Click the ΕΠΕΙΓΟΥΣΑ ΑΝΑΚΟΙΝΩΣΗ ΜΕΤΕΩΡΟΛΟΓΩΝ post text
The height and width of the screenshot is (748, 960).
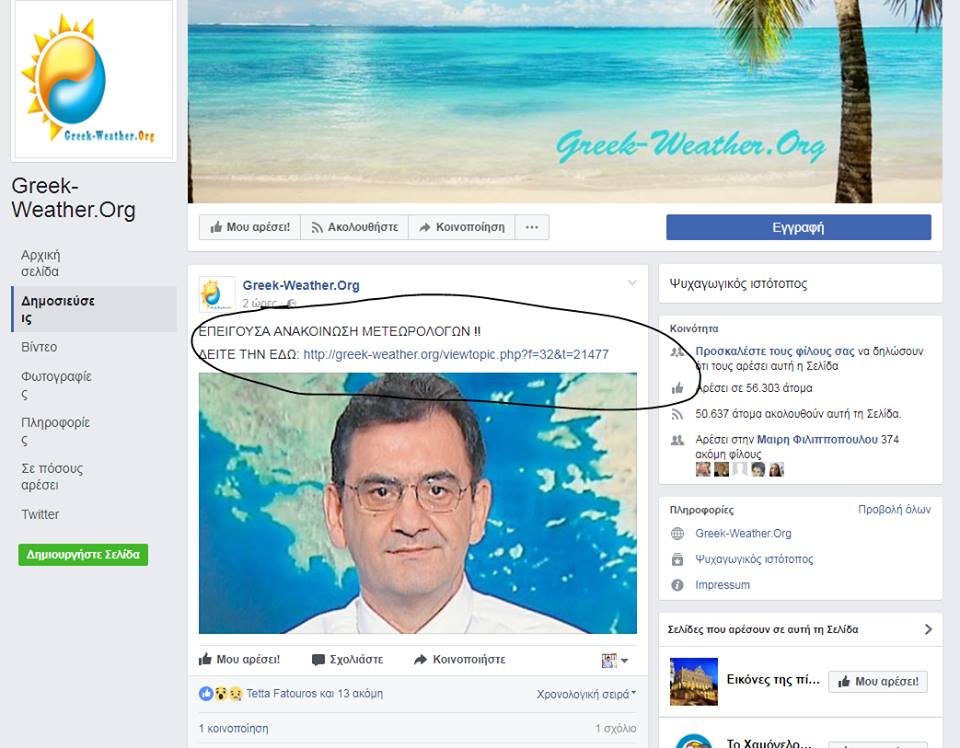click(340, 331)
